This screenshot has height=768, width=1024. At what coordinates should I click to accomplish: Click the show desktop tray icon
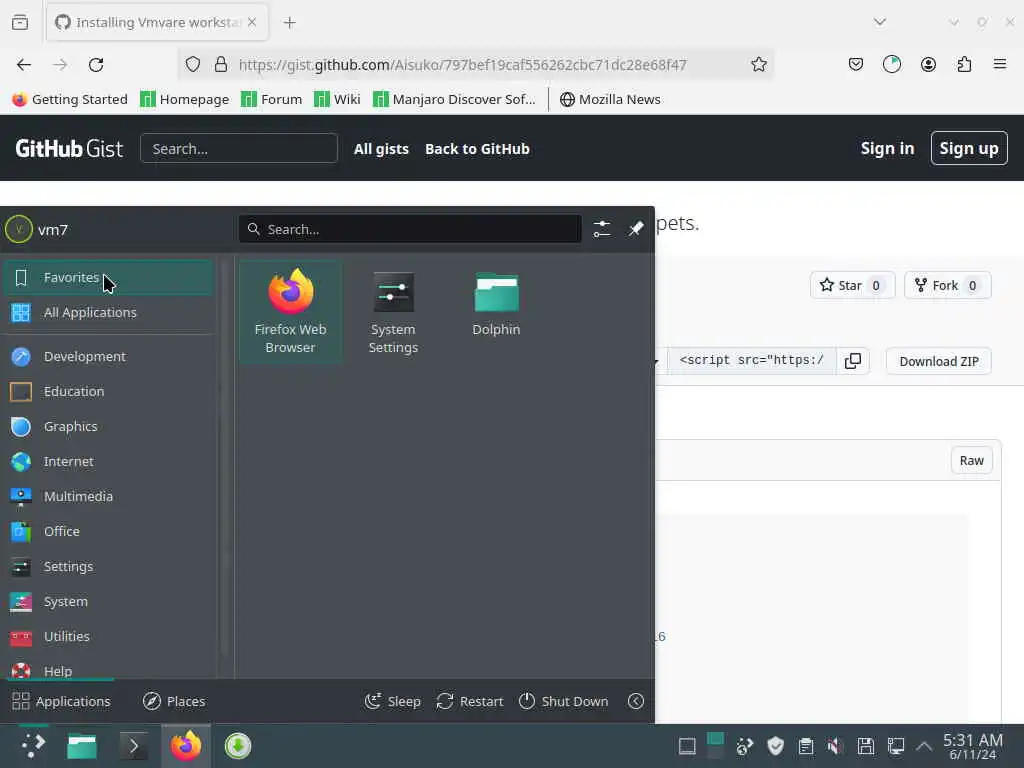[x=687, y=746]
